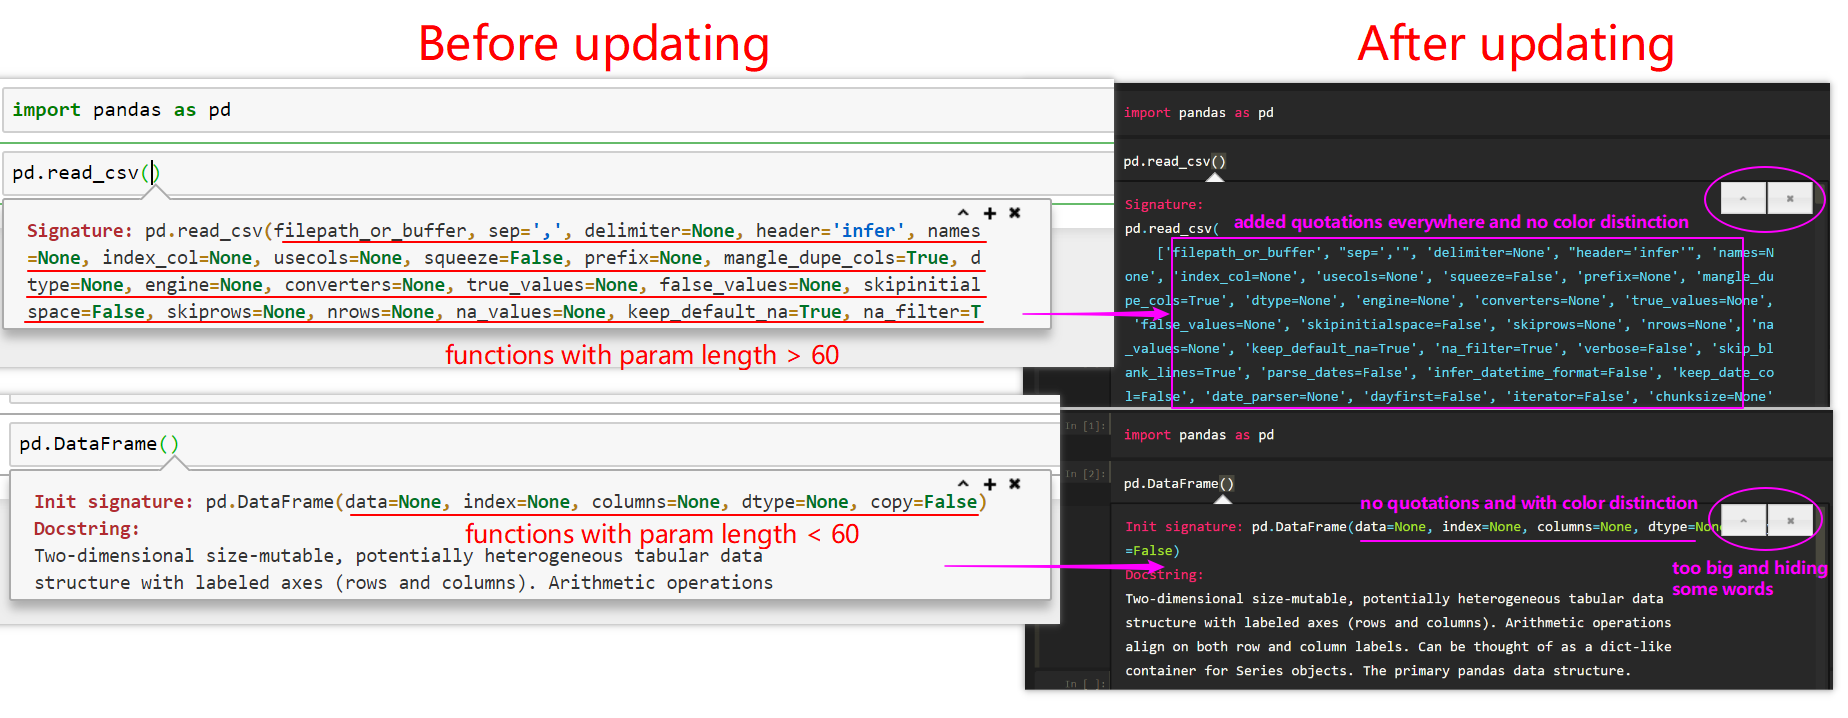Expand the dark-theme DataFrame tooltip

(1743, 520)
